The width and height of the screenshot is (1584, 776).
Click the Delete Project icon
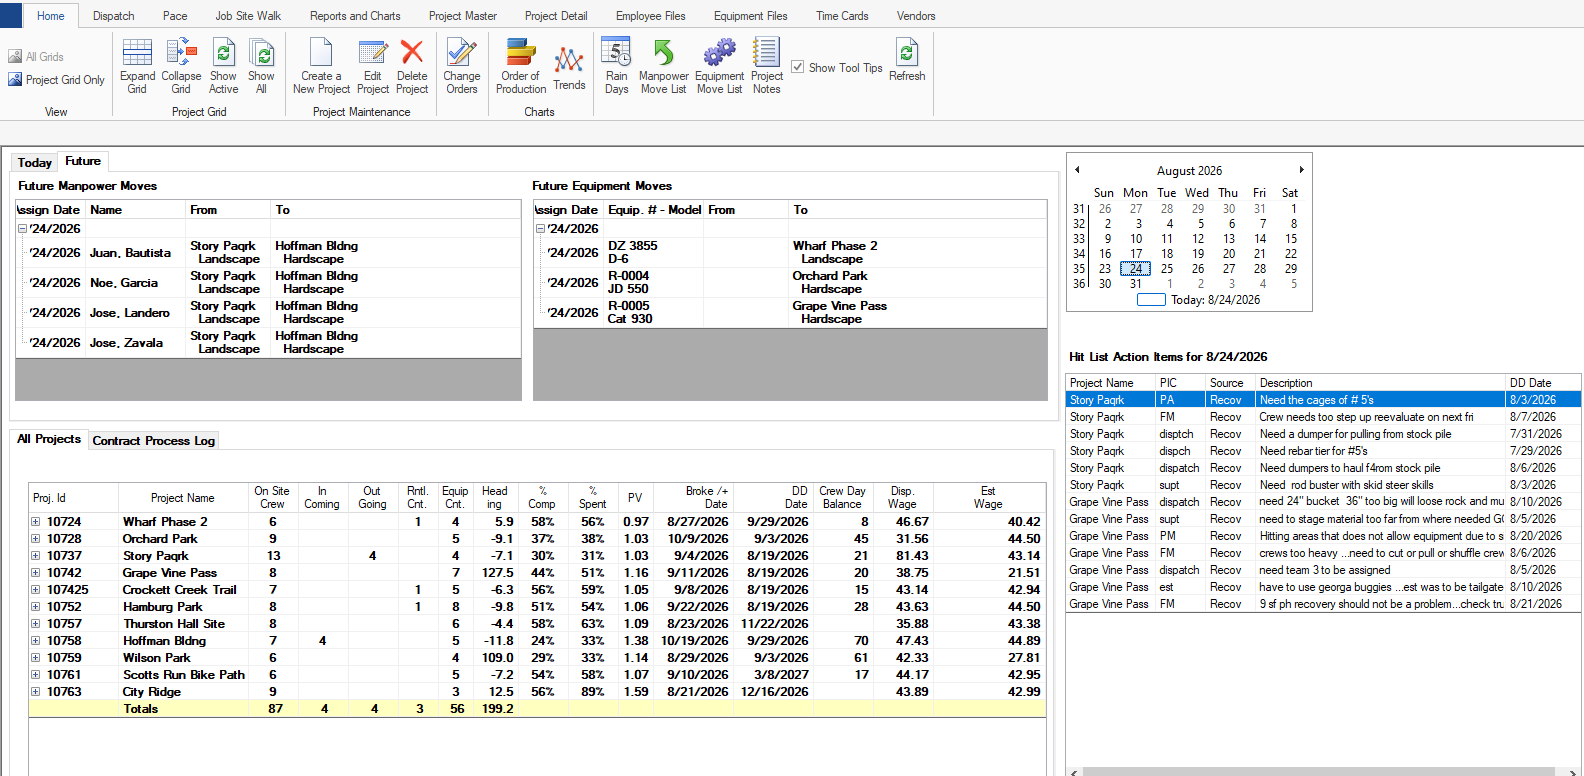(x=412, y=66)
